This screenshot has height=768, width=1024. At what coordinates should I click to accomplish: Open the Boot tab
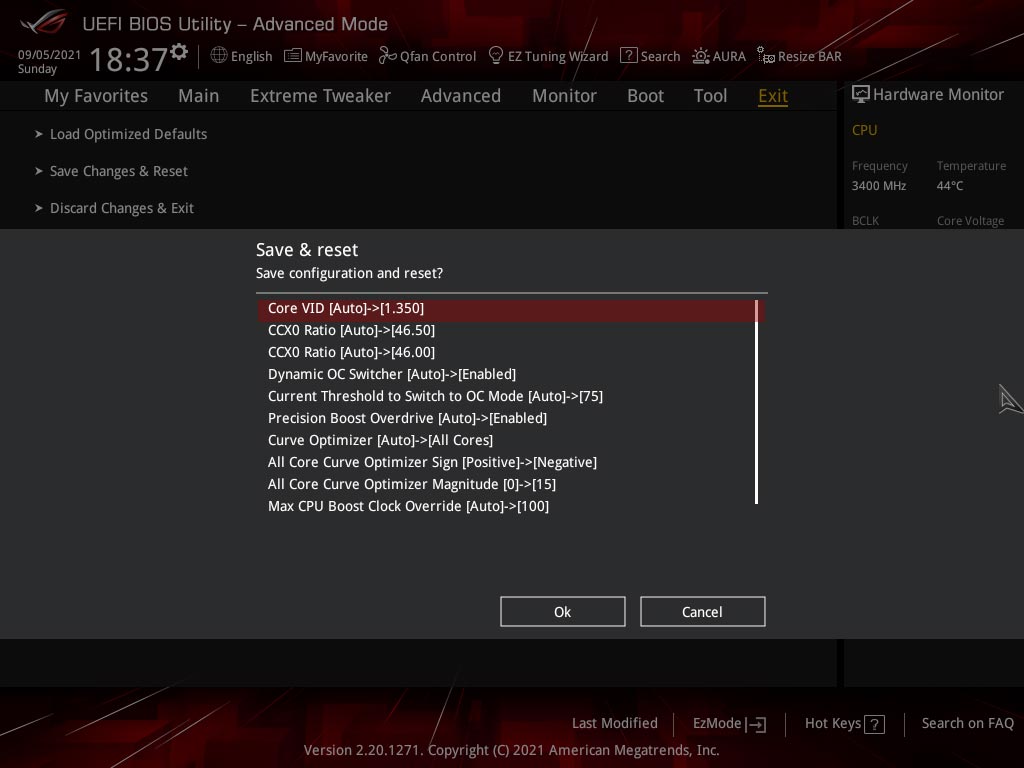pyautogui.click(x=645, y=96)
